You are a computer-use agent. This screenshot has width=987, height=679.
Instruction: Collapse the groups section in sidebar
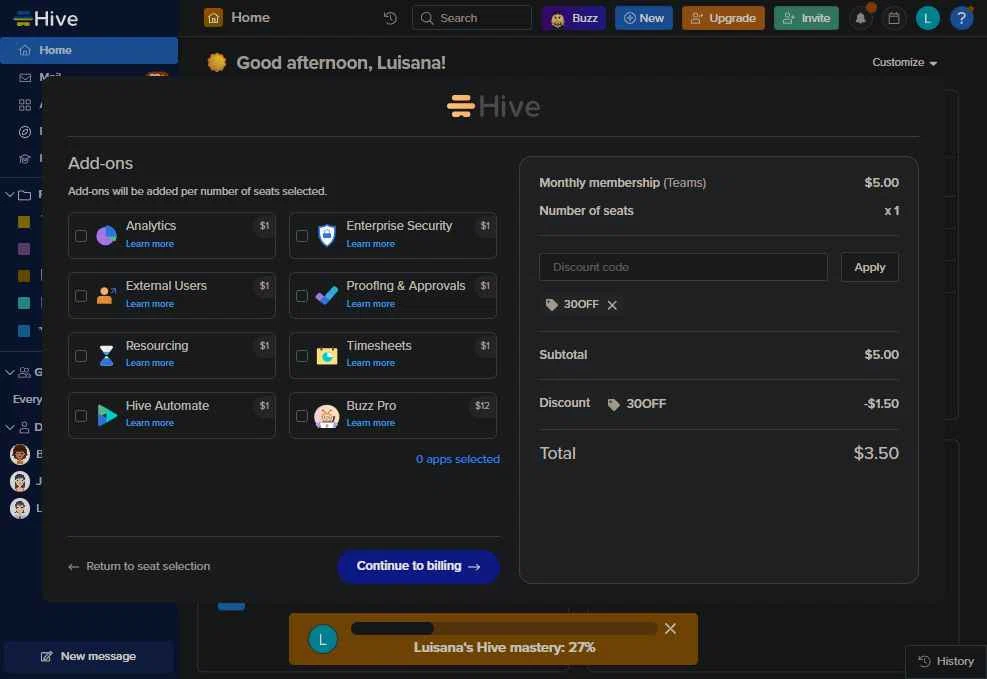(x=9, y=373)
